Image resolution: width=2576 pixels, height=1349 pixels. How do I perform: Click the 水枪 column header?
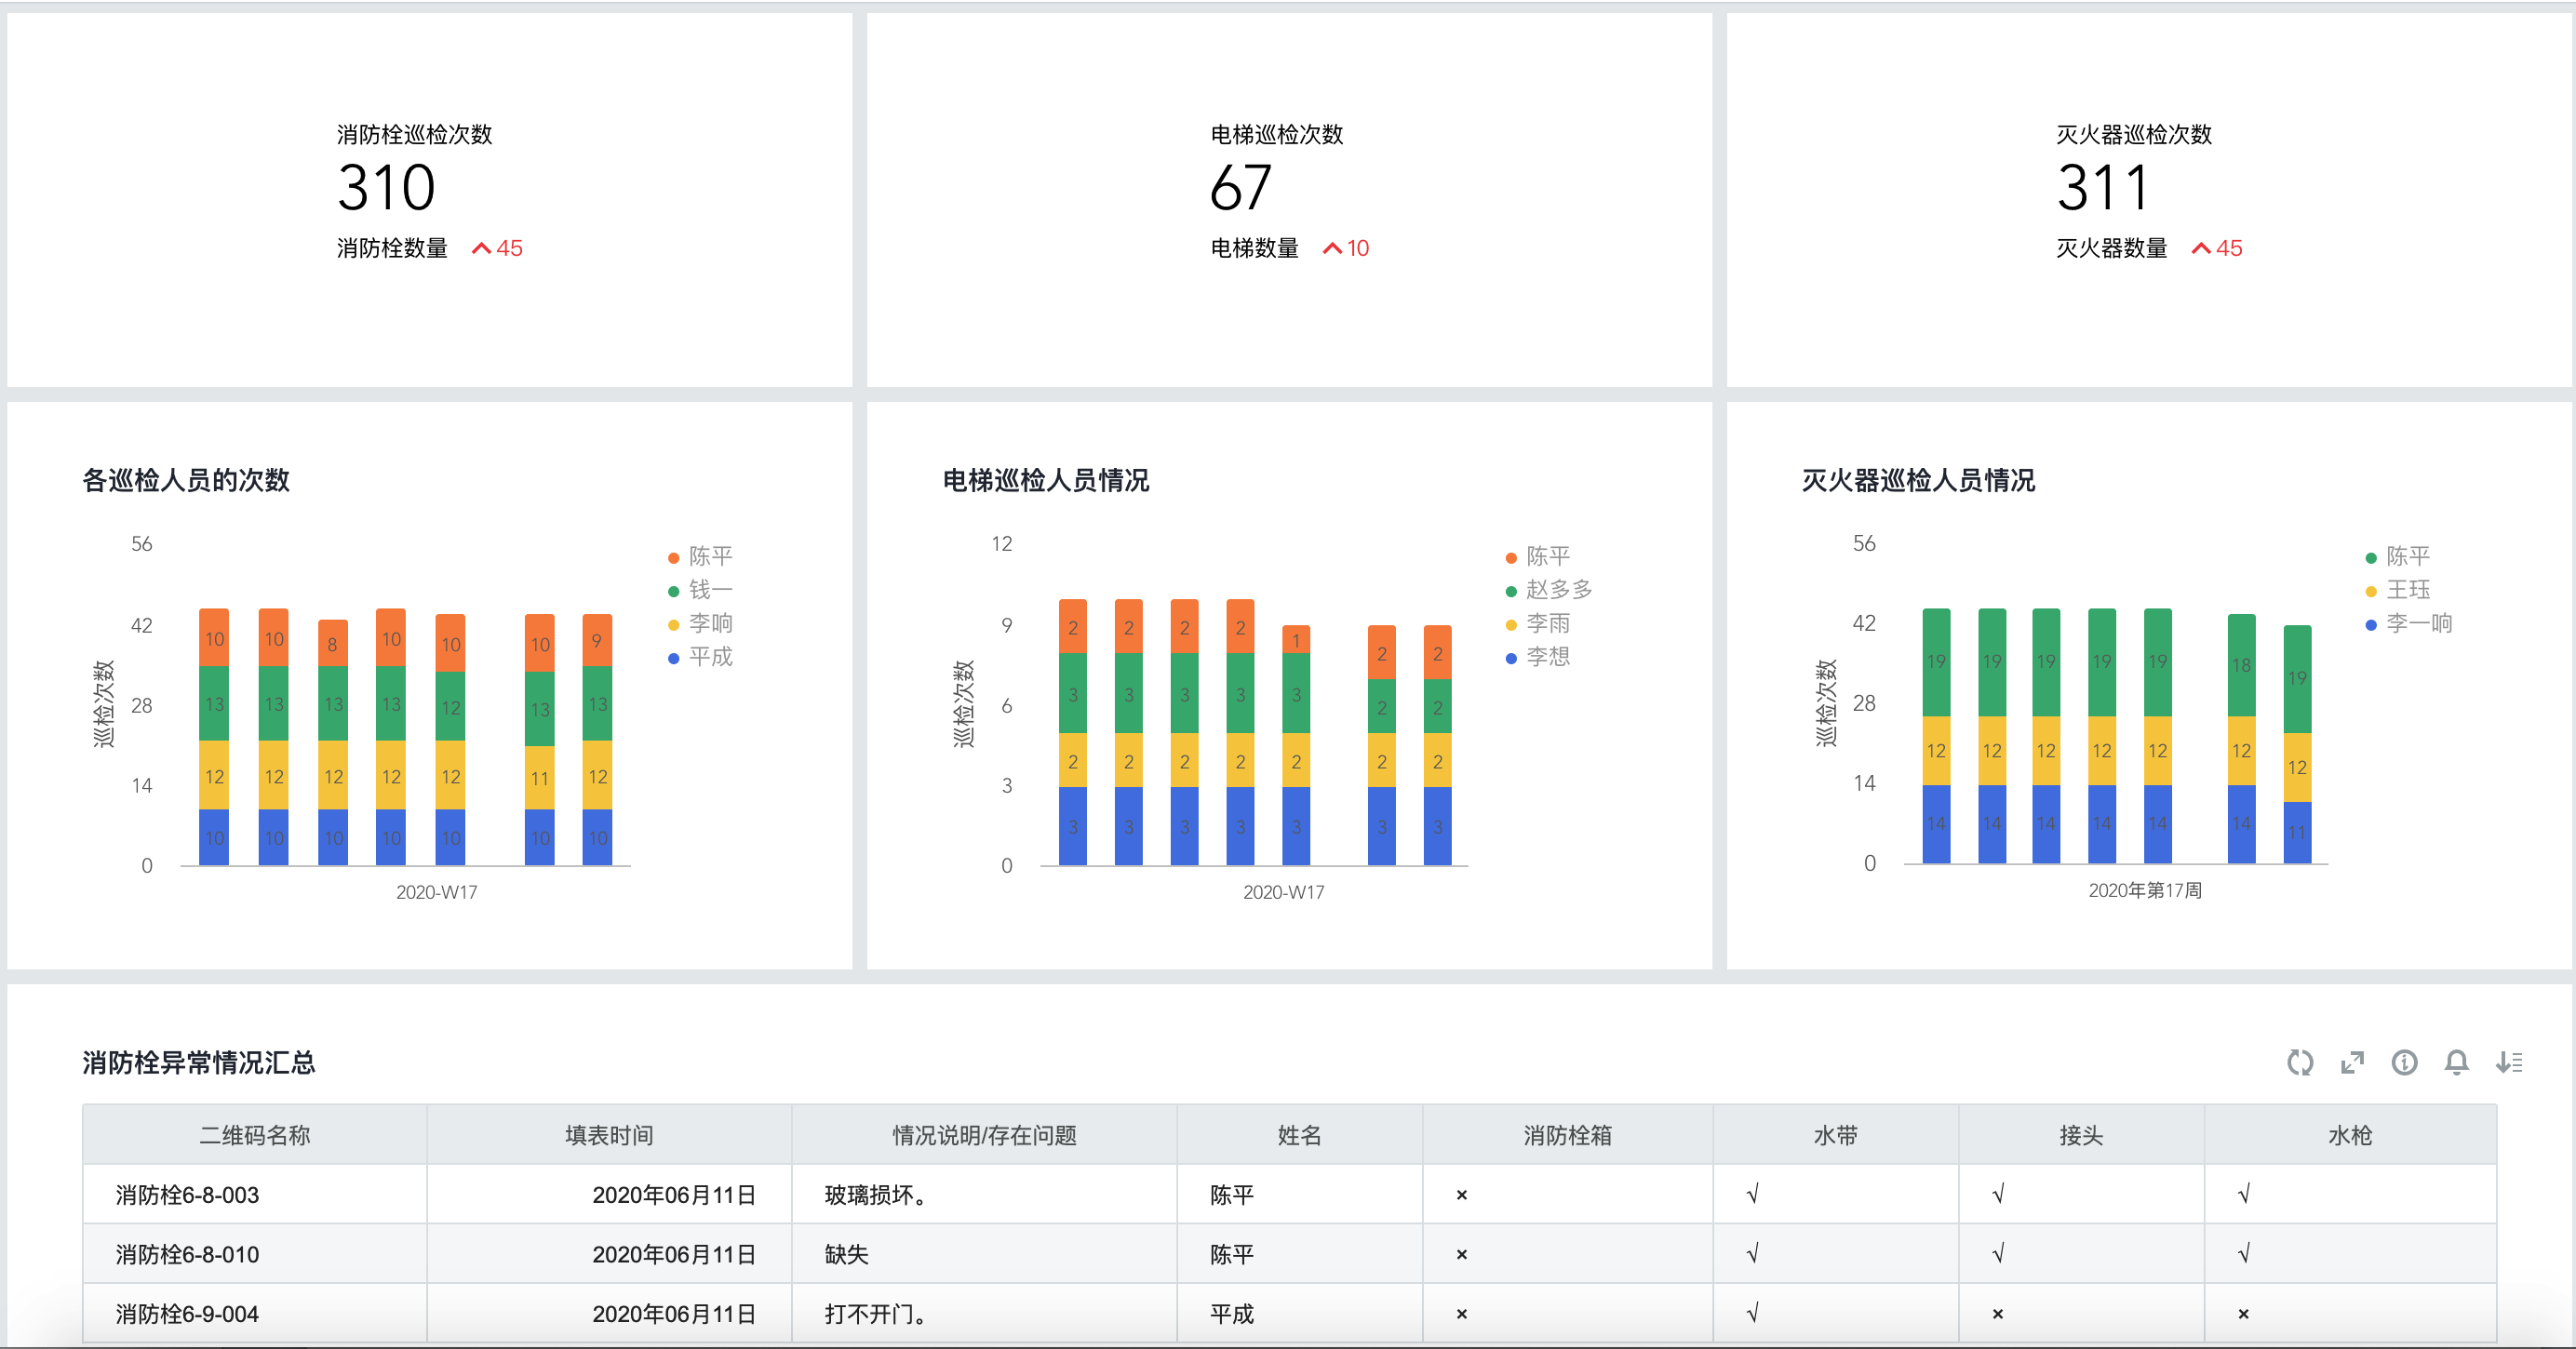click(2350, 1135)
